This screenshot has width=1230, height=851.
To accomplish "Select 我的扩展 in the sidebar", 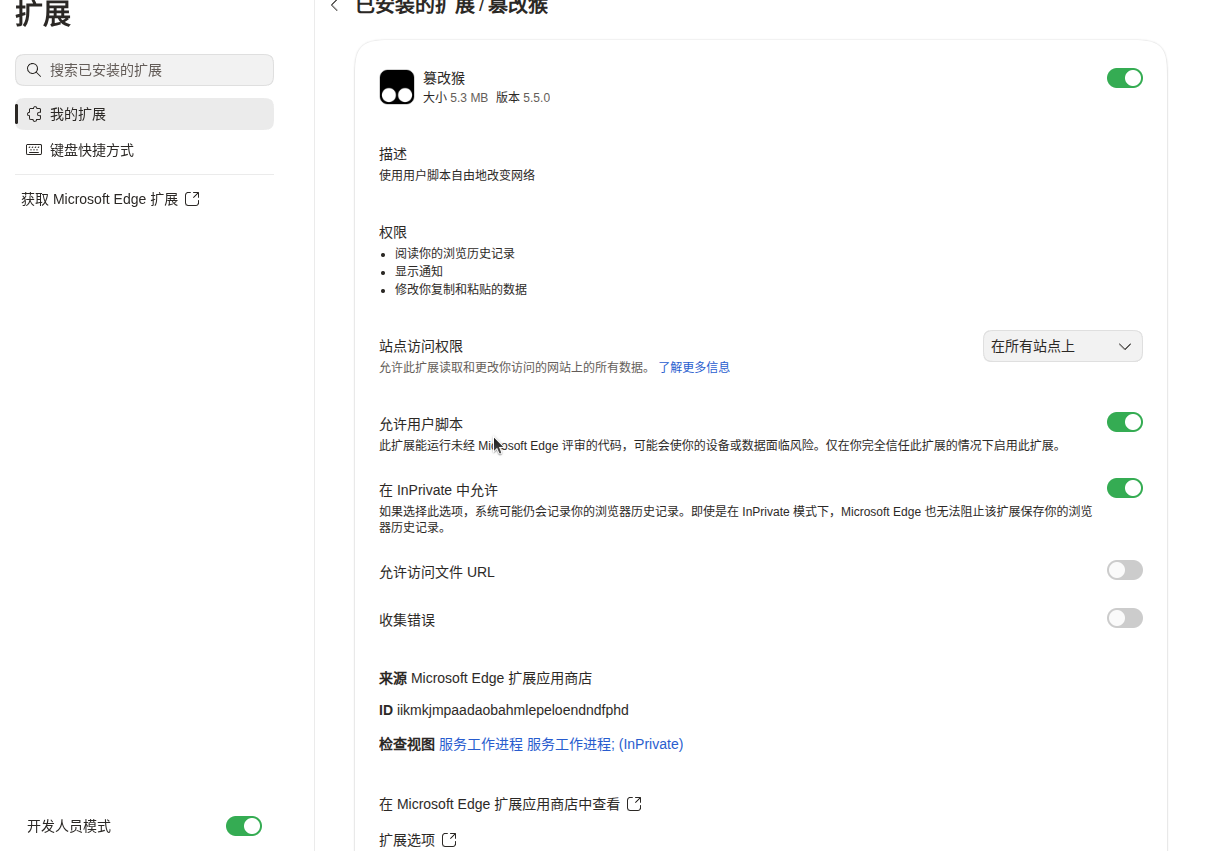I will click(145, 114).
